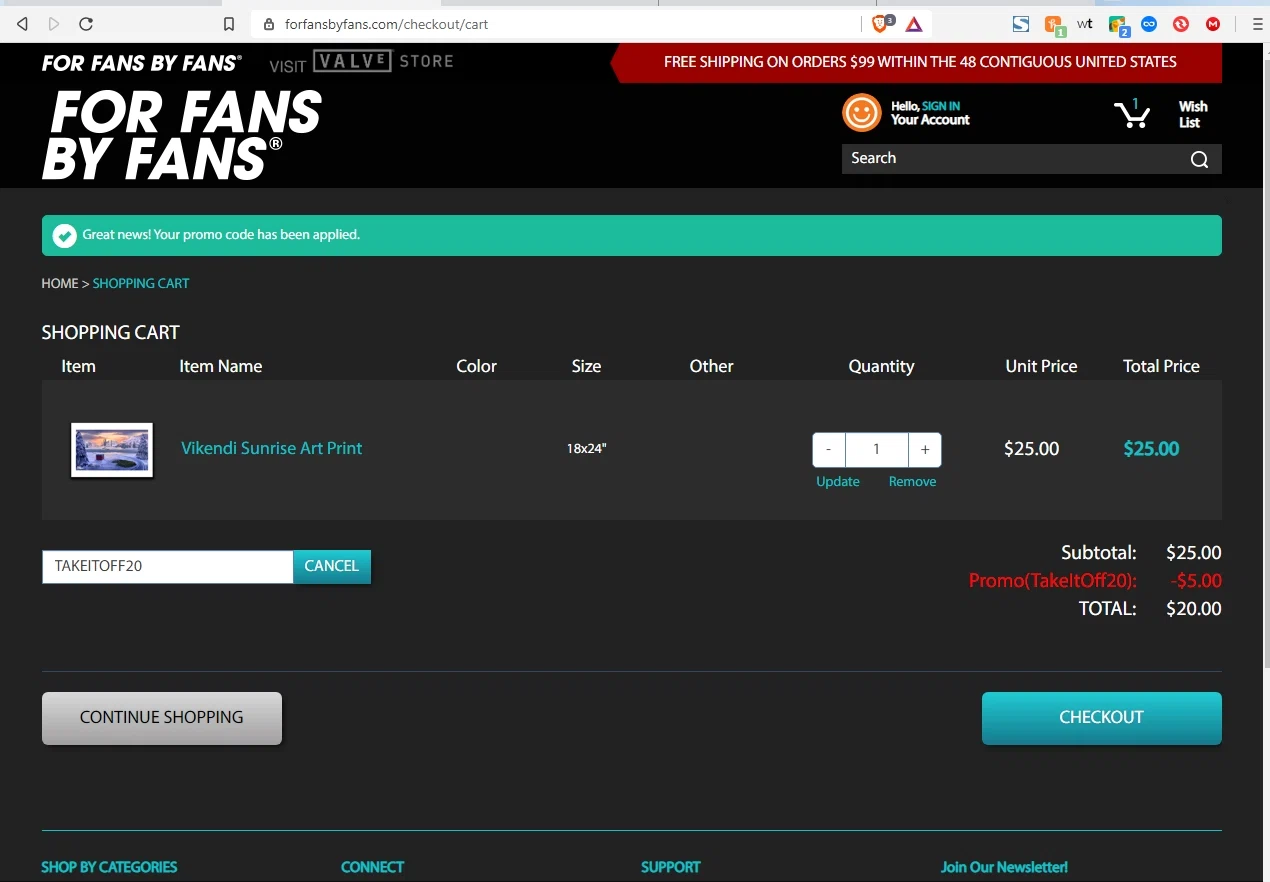Click the Update quantity link
The width and height of the screenshot is (1270, 882).
(838, 481)
